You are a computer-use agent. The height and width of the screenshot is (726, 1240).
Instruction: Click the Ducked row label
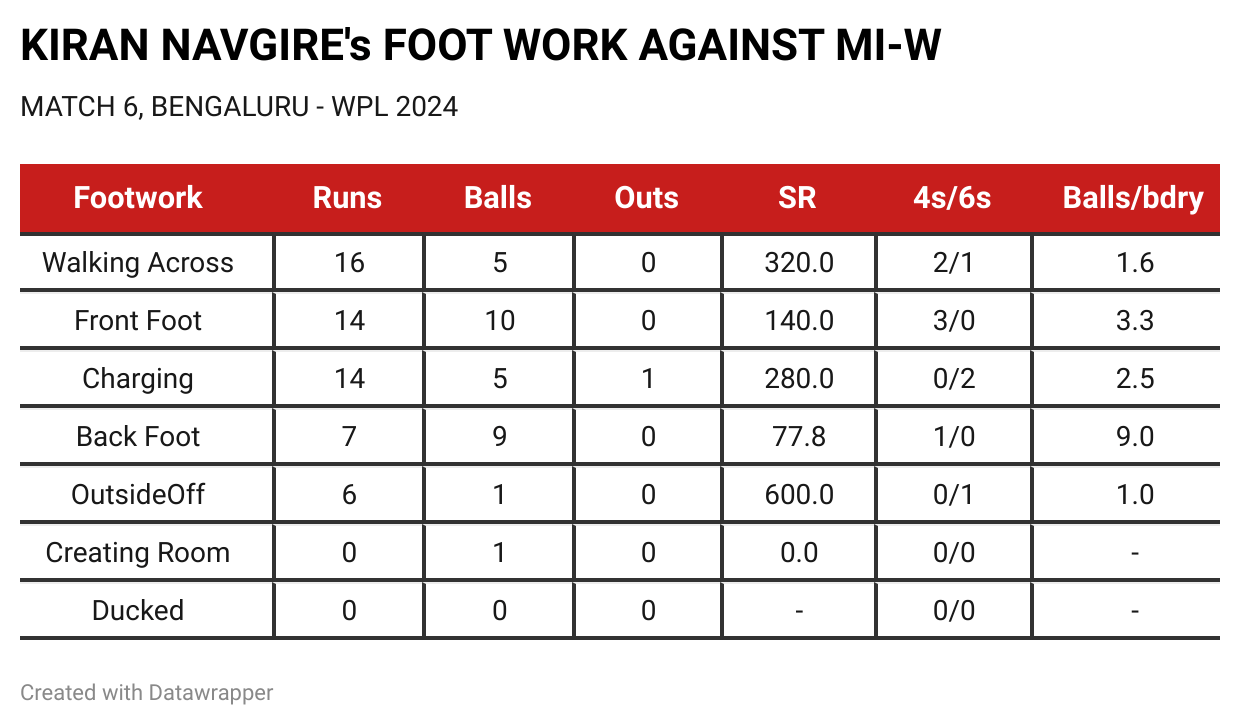point(138,611)
